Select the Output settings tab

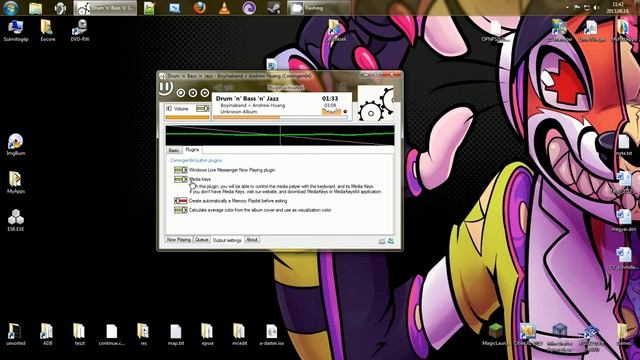pyautogui.click(x=227, y=240)
